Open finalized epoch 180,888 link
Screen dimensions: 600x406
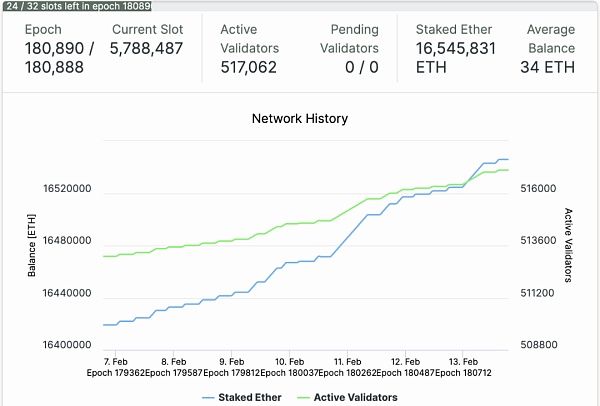57,67
